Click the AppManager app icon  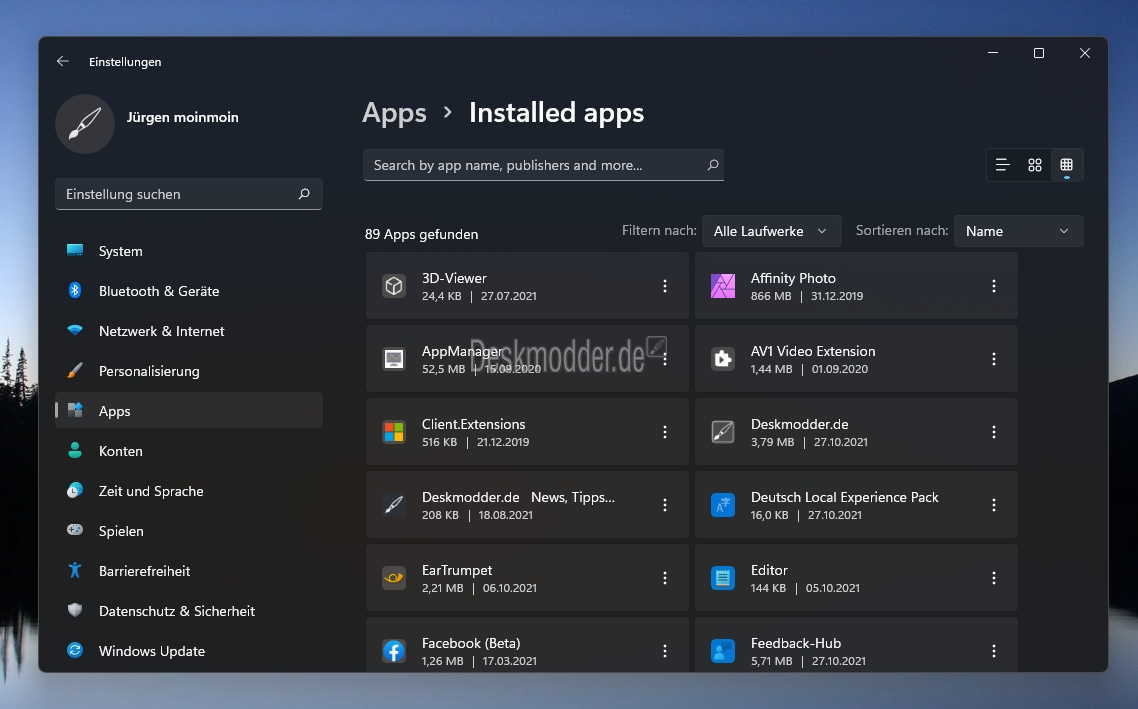pos(394,359)
